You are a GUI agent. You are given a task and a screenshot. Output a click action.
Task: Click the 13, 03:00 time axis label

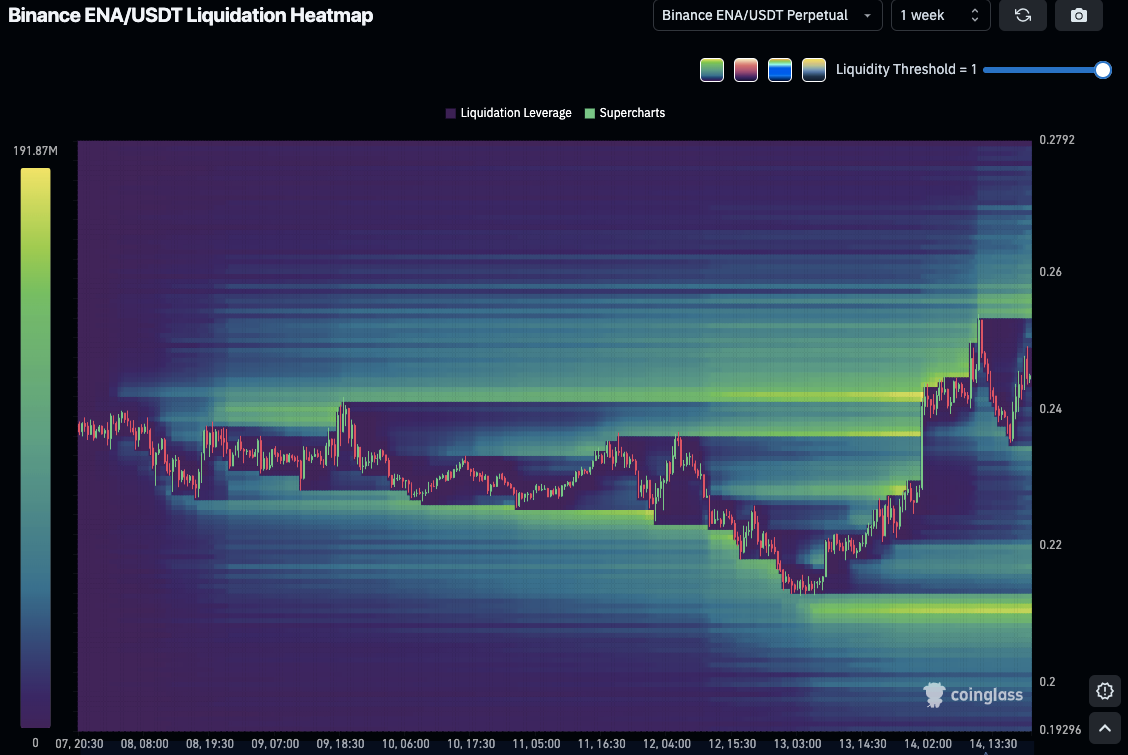tap(798, 744)
